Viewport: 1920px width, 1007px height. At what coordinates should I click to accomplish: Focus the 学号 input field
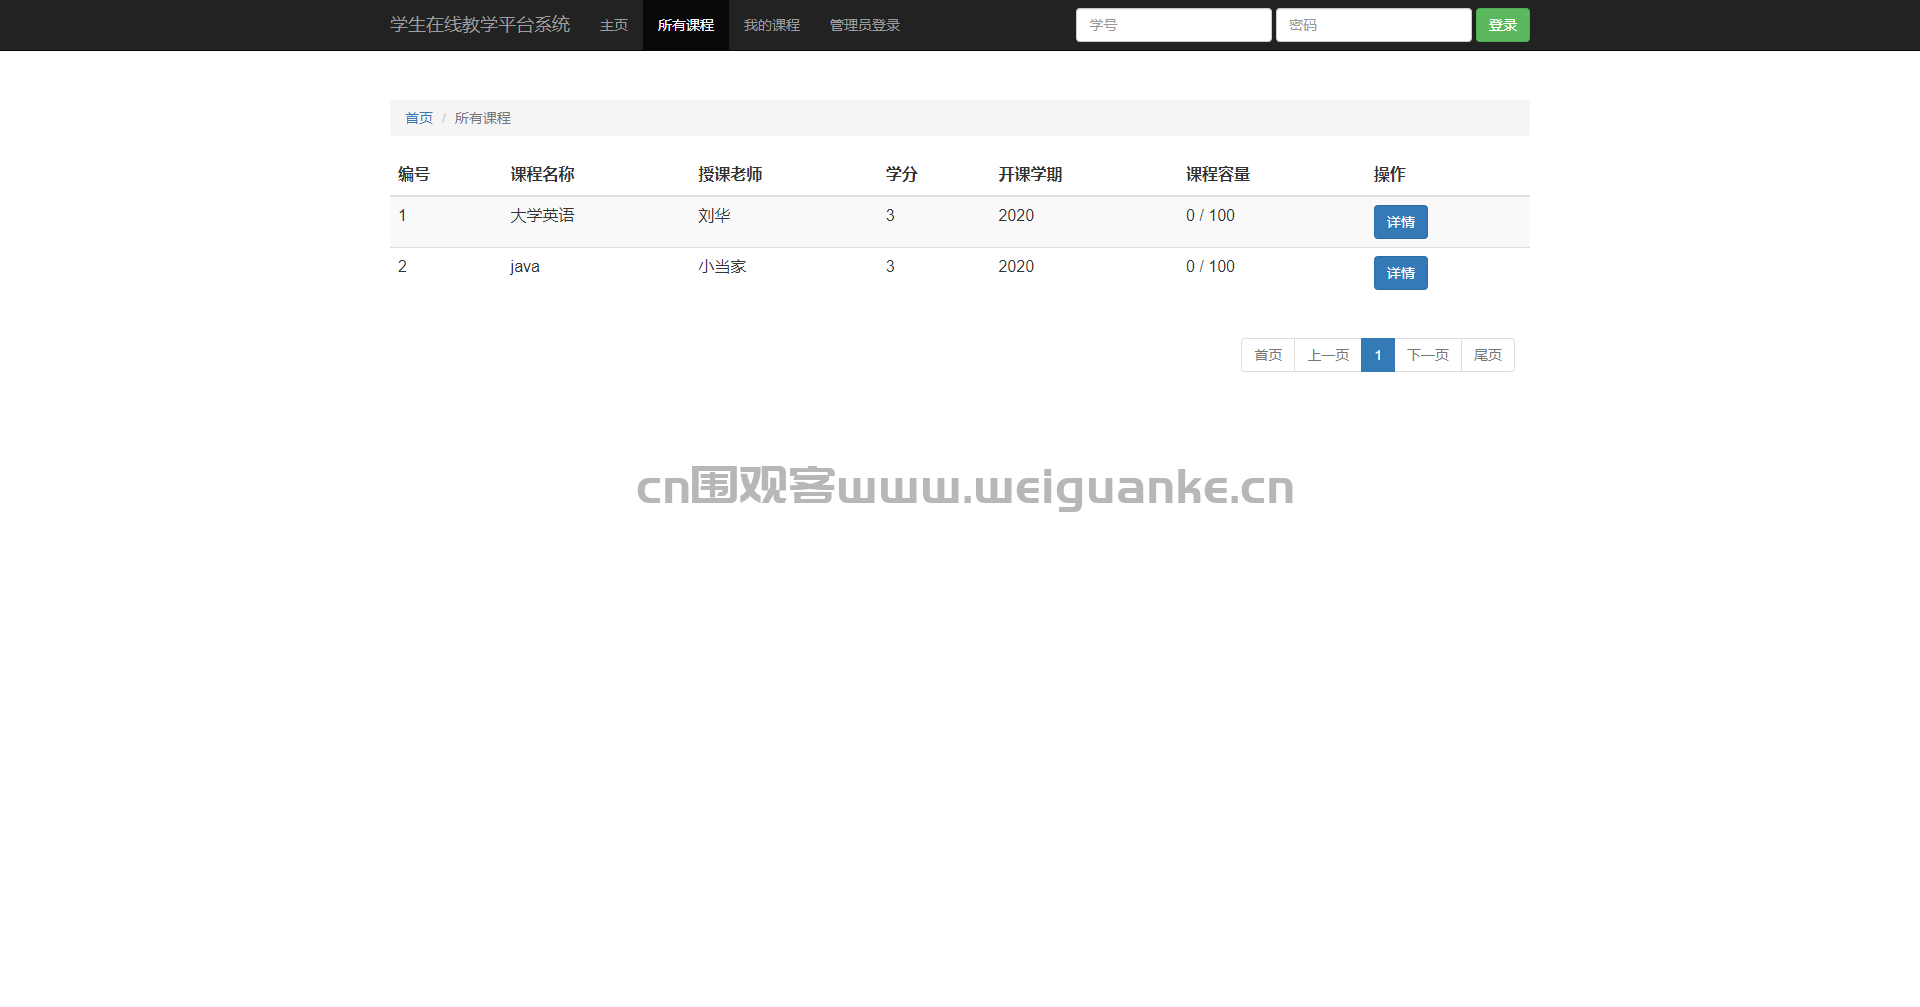(1174, 25)
